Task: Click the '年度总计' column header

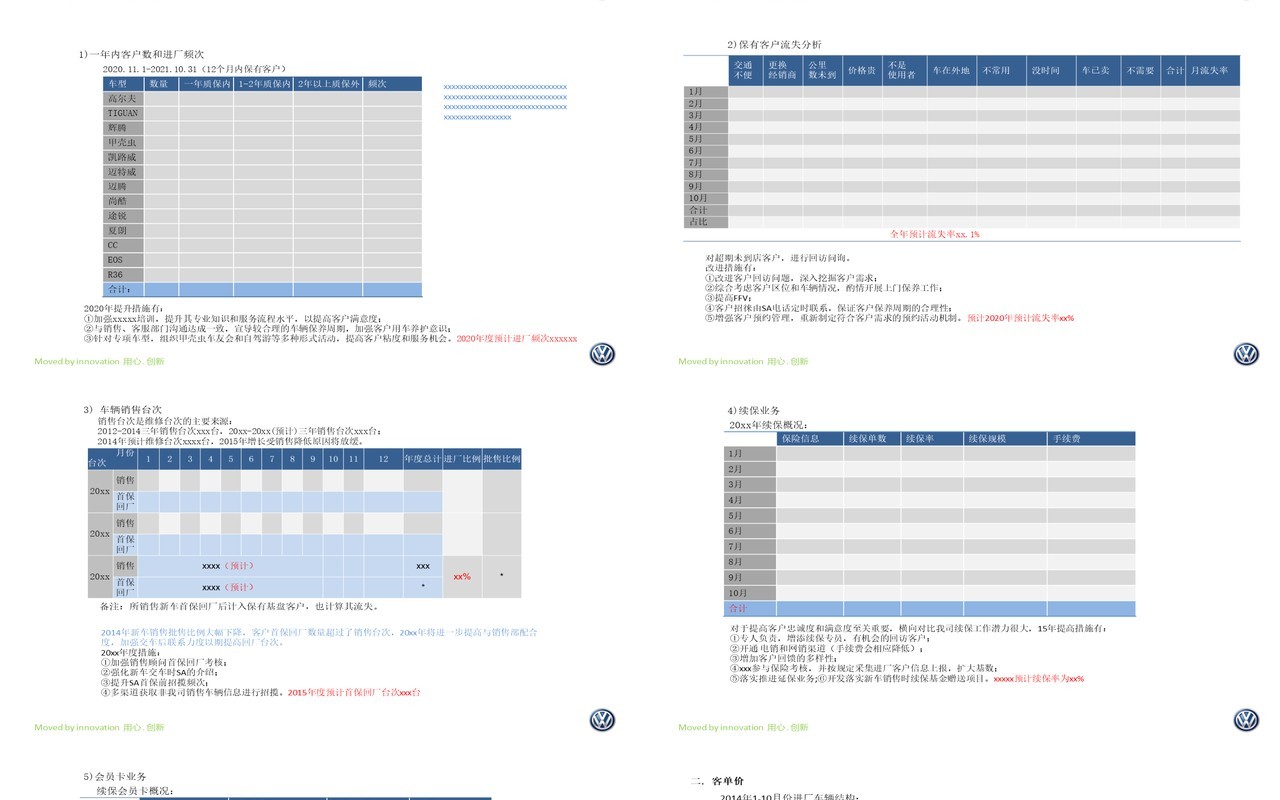Action: pos(423,459)
